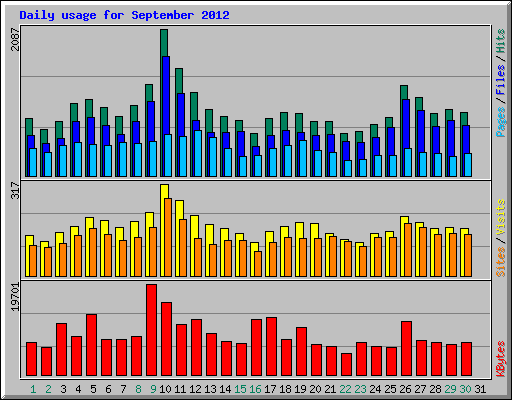Click the 317 axis label of the middle chart
This screenshot has width=512, height=400.
[16, 190]
